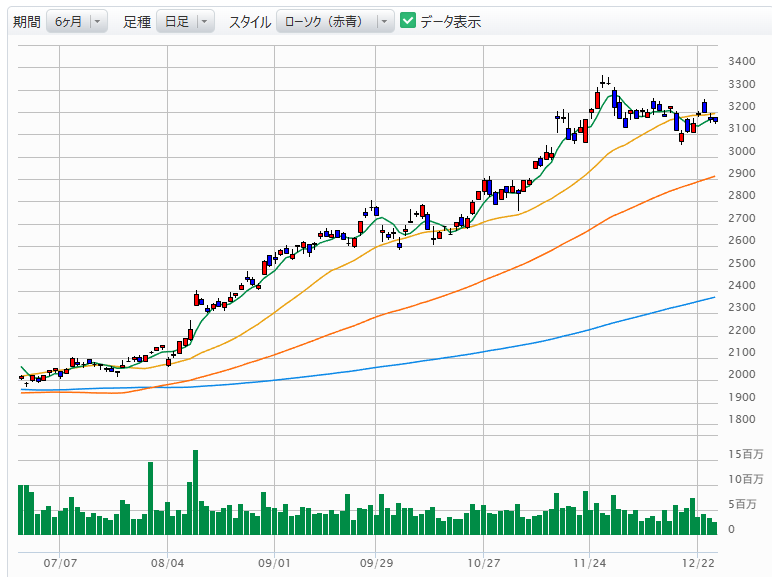Select the 10/27 date label on the axis

(483, 563)
